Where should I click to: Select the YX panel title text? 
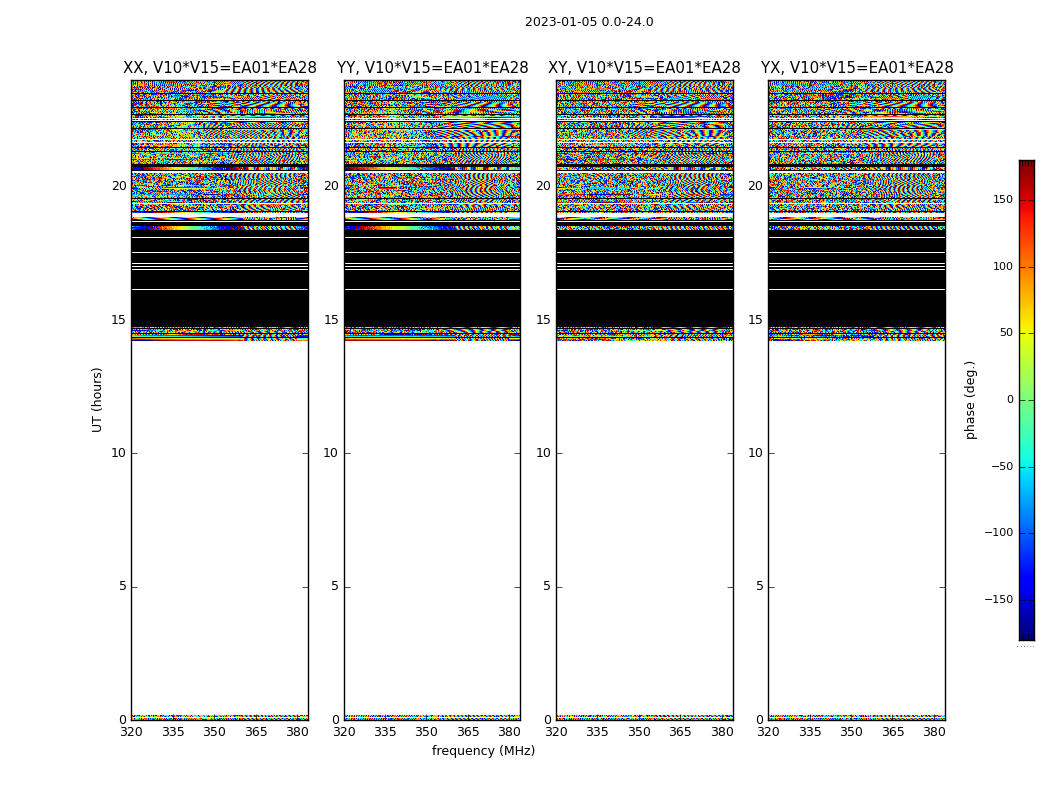pos(857,68)
